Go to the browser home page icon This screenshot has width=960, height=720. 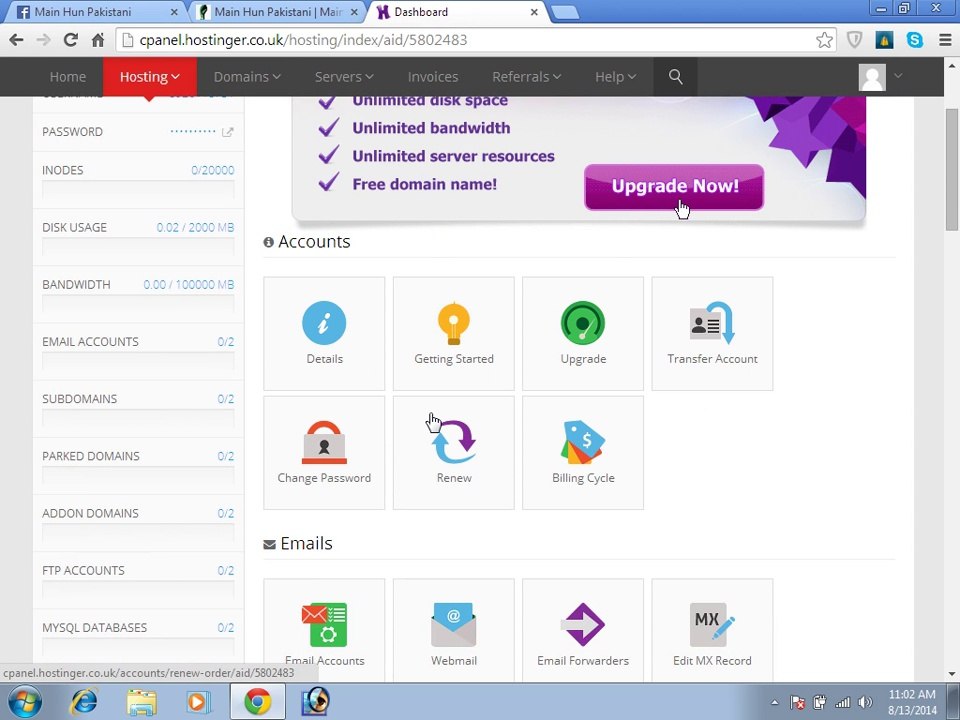tap(98, 40)
